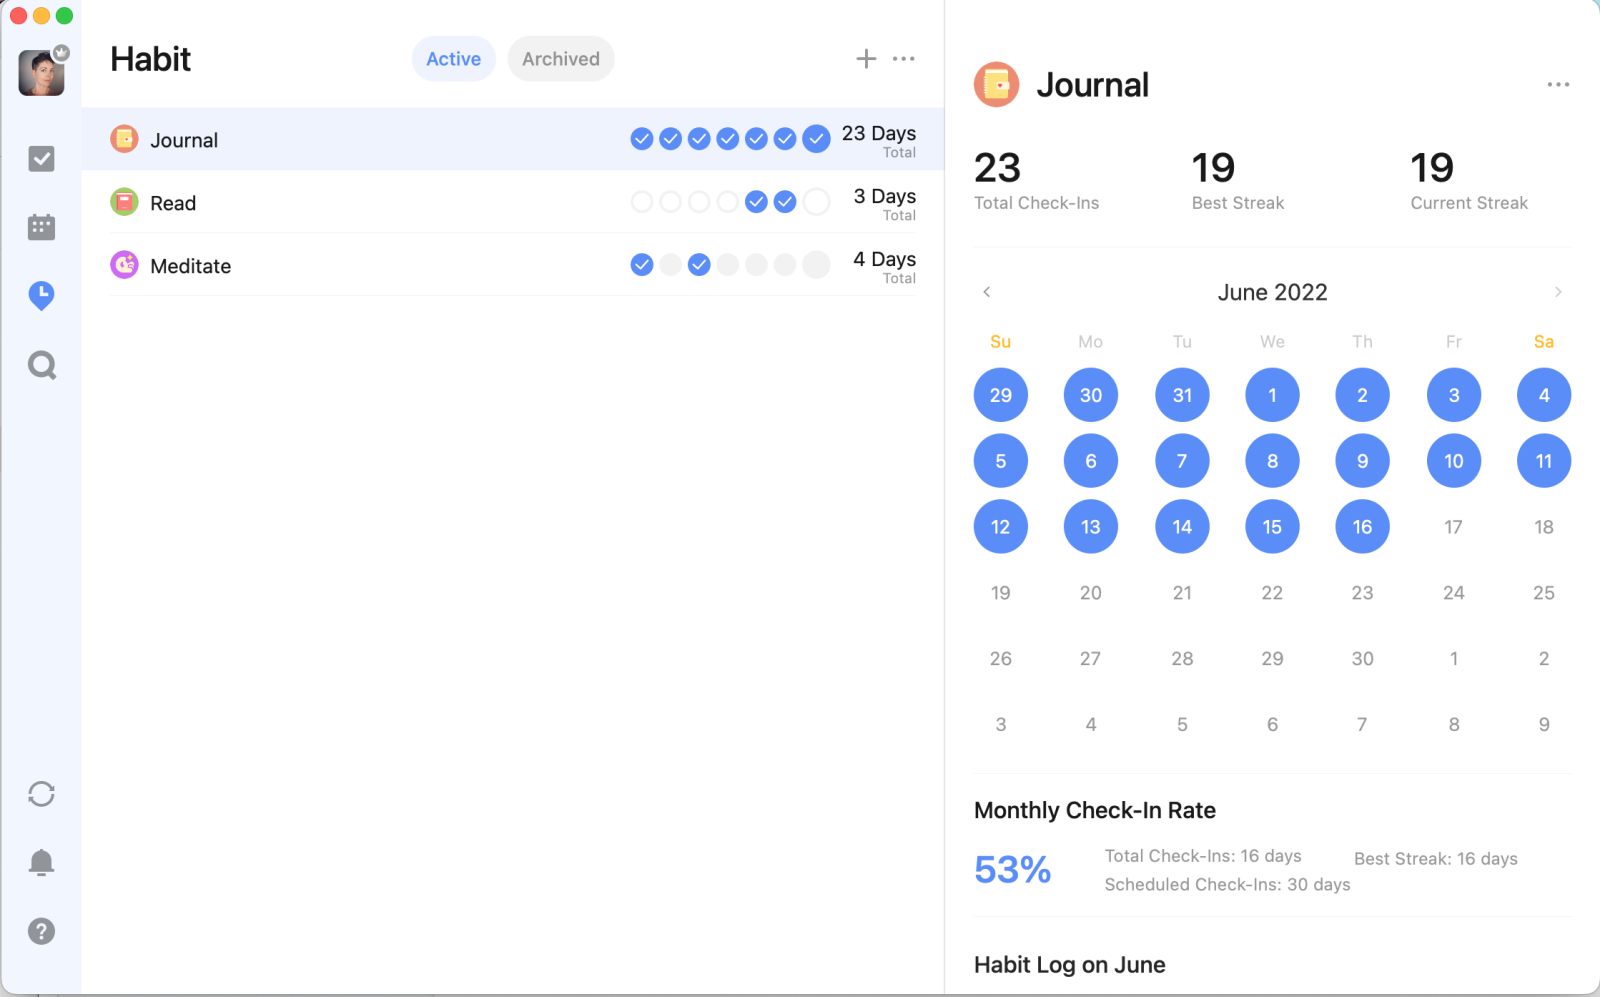Open the Habit clock icon in sidebar
Viewport: 1600px width, 997px height.
click(x=41, y=296)
